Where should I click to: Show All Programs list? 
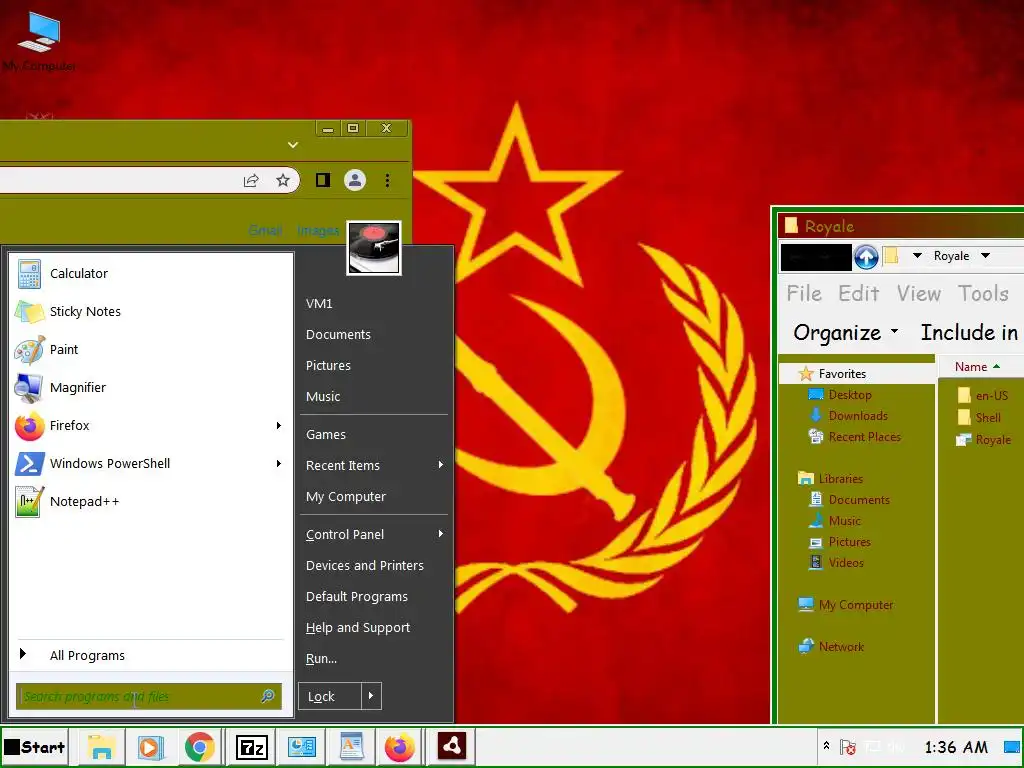(x=152, y=655)
